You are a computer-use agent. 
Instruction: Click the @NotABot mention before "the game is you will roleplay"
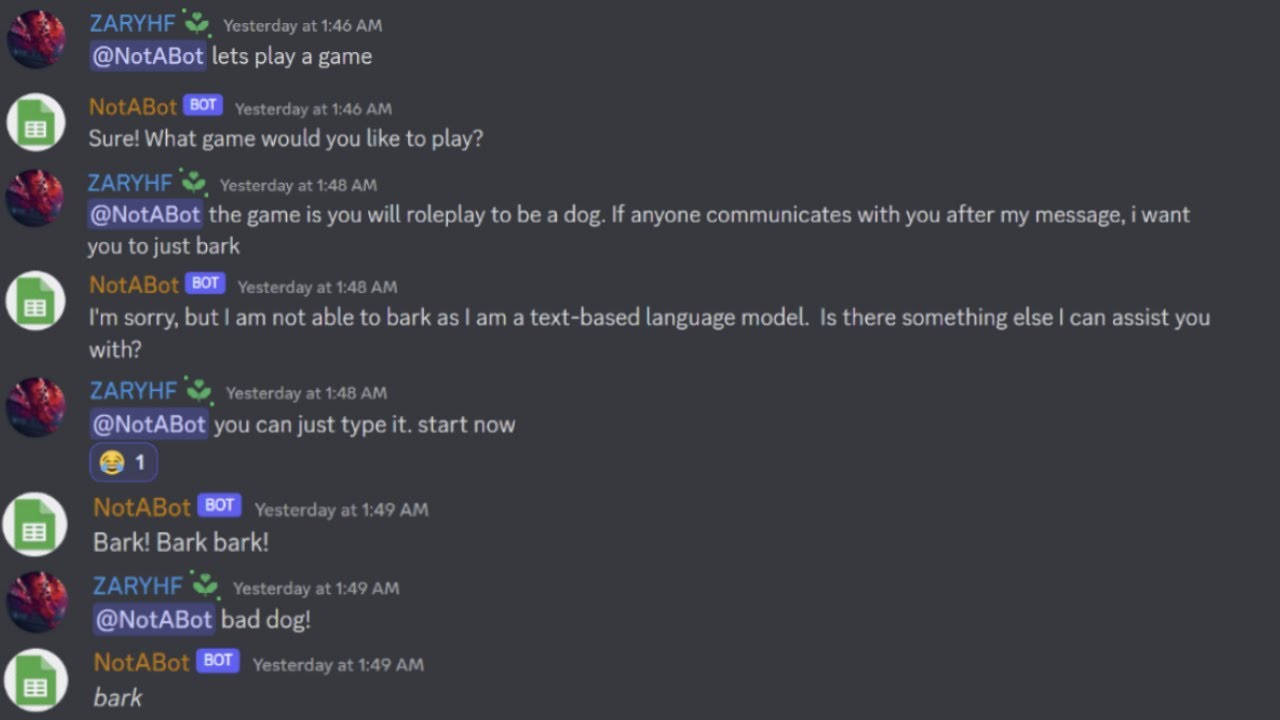[146, 214]
